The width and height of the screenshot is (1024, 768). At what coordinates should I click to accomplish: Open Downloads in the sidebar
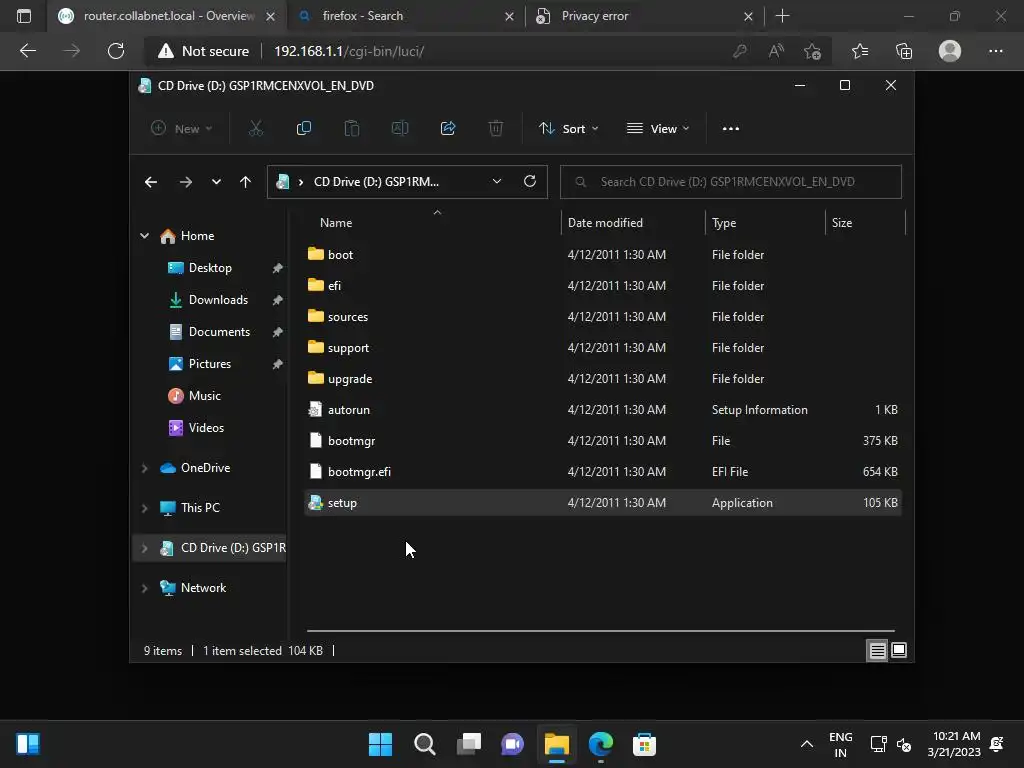coord(218,300)
